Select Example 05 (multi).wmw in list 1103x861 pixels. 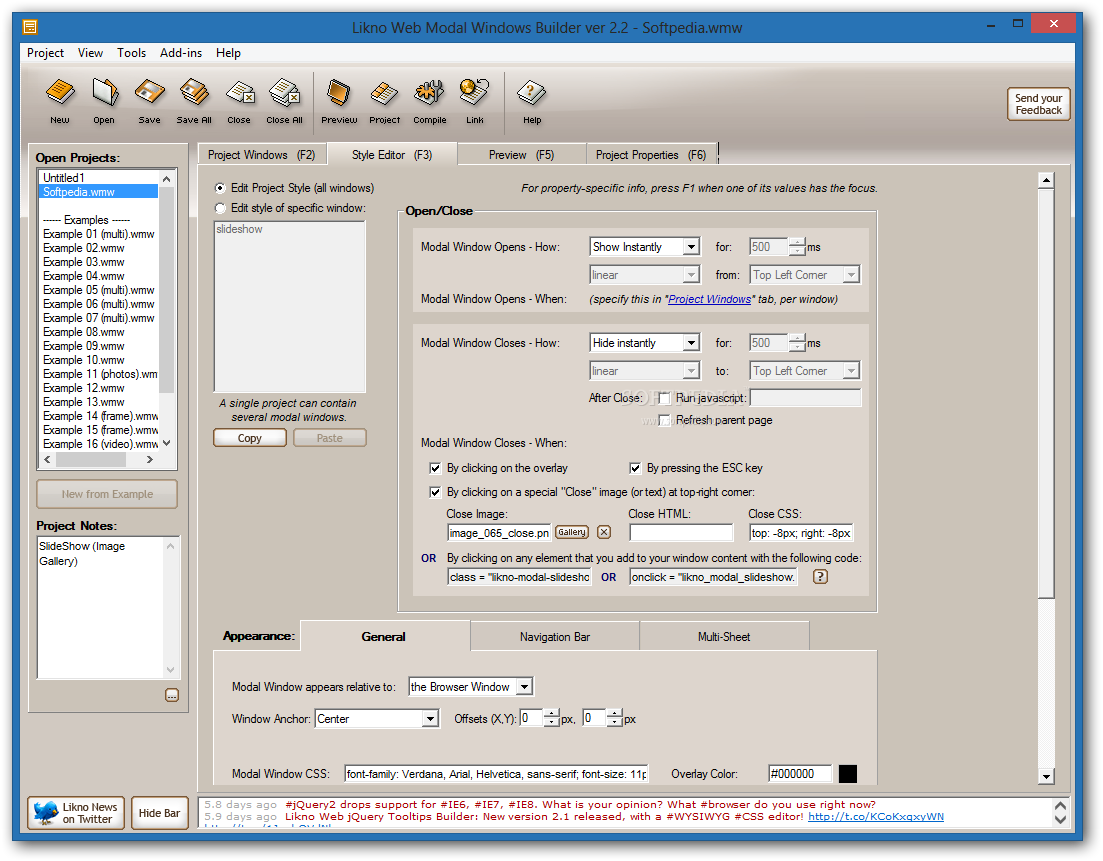coord(98,290)
